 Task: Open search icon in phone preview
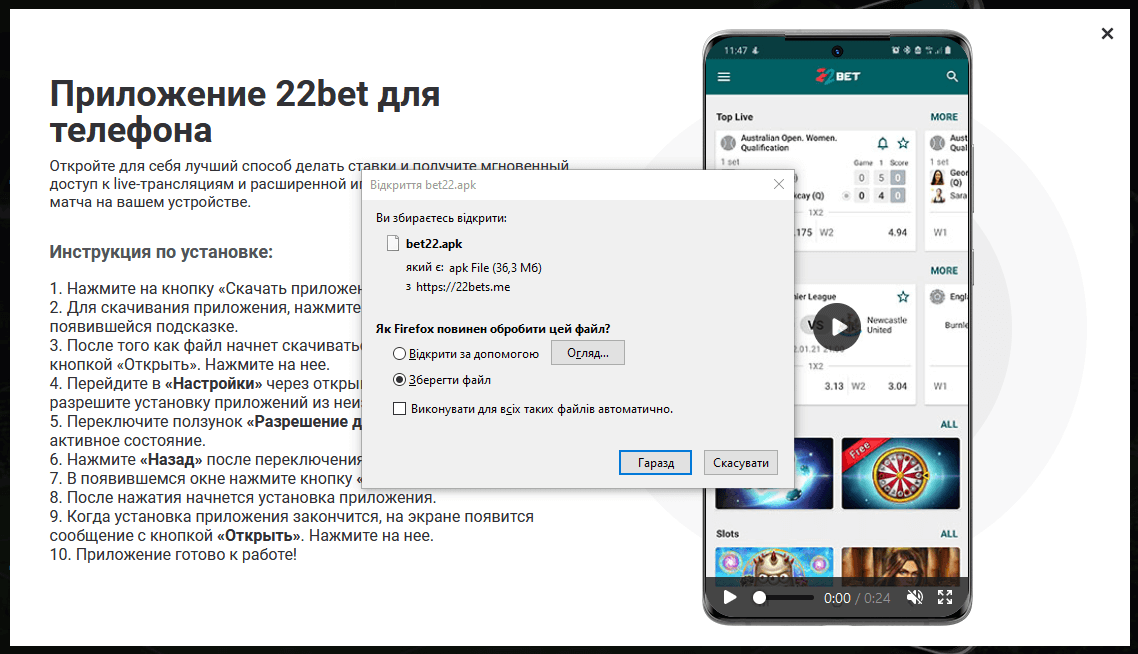tap(952, 76)
